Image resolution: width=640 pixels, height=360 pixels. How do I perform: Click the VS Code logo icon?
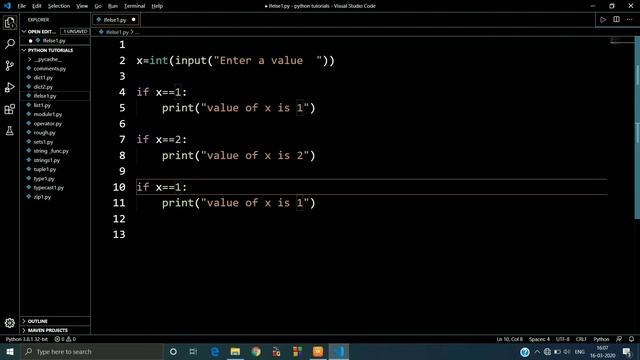(7, 6)
